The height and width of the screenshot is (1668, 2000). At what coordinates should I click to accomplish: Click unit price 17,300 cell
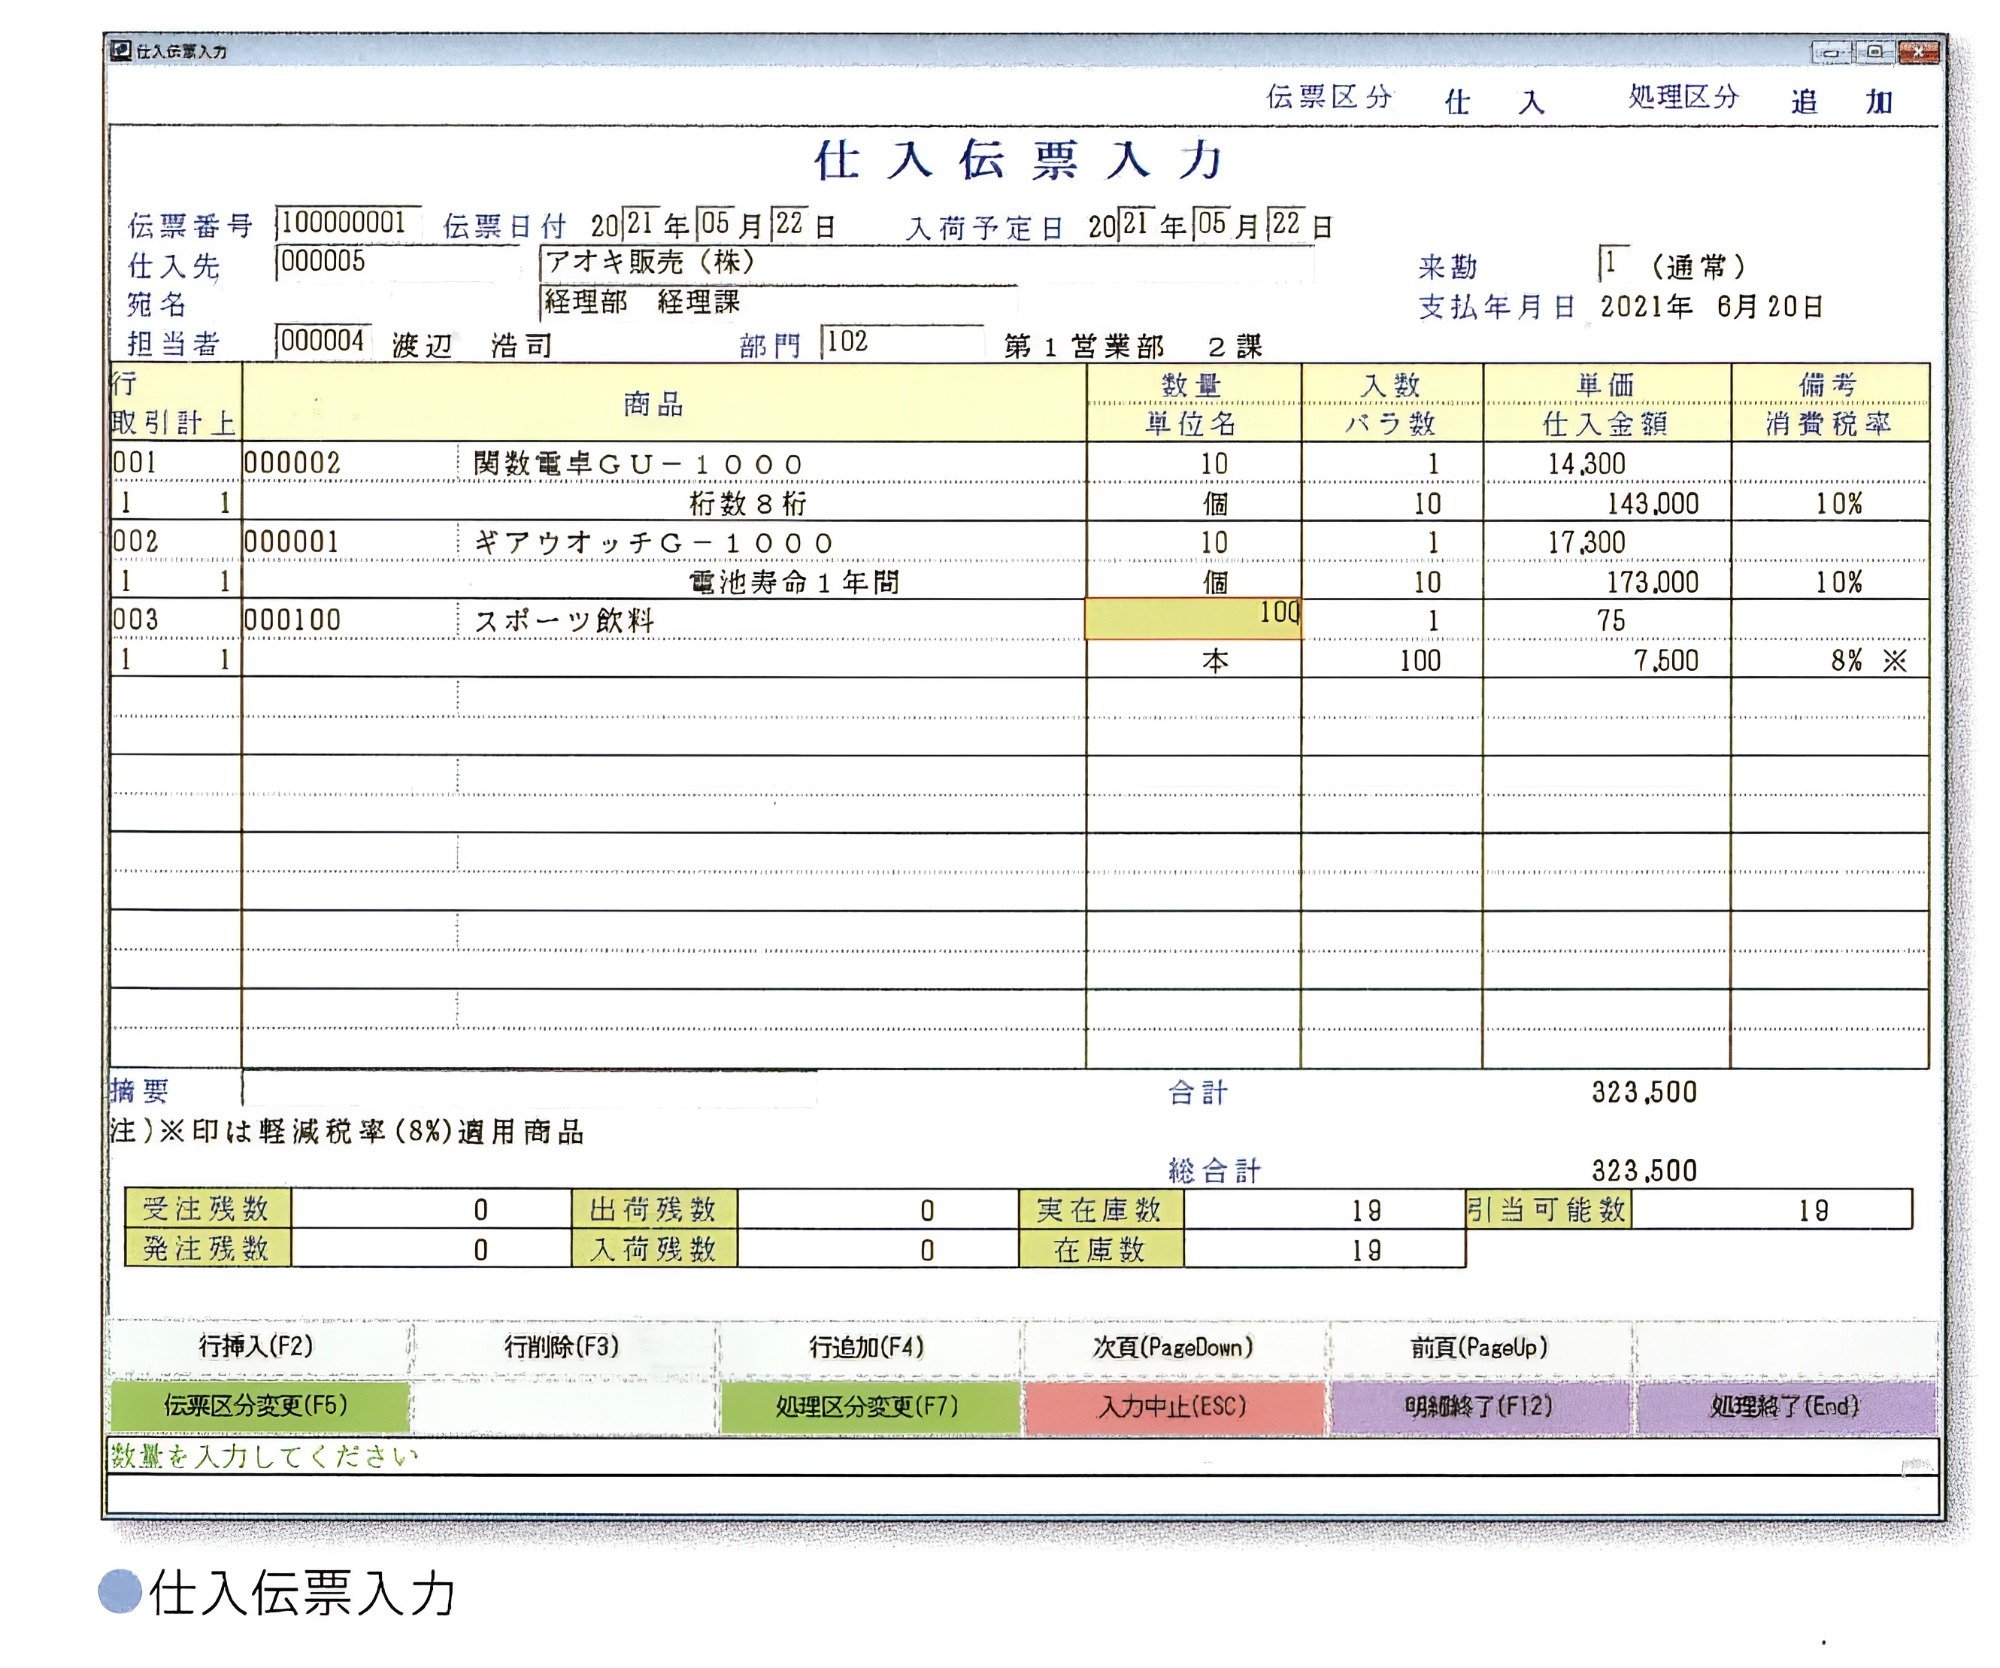point(1606,542)
